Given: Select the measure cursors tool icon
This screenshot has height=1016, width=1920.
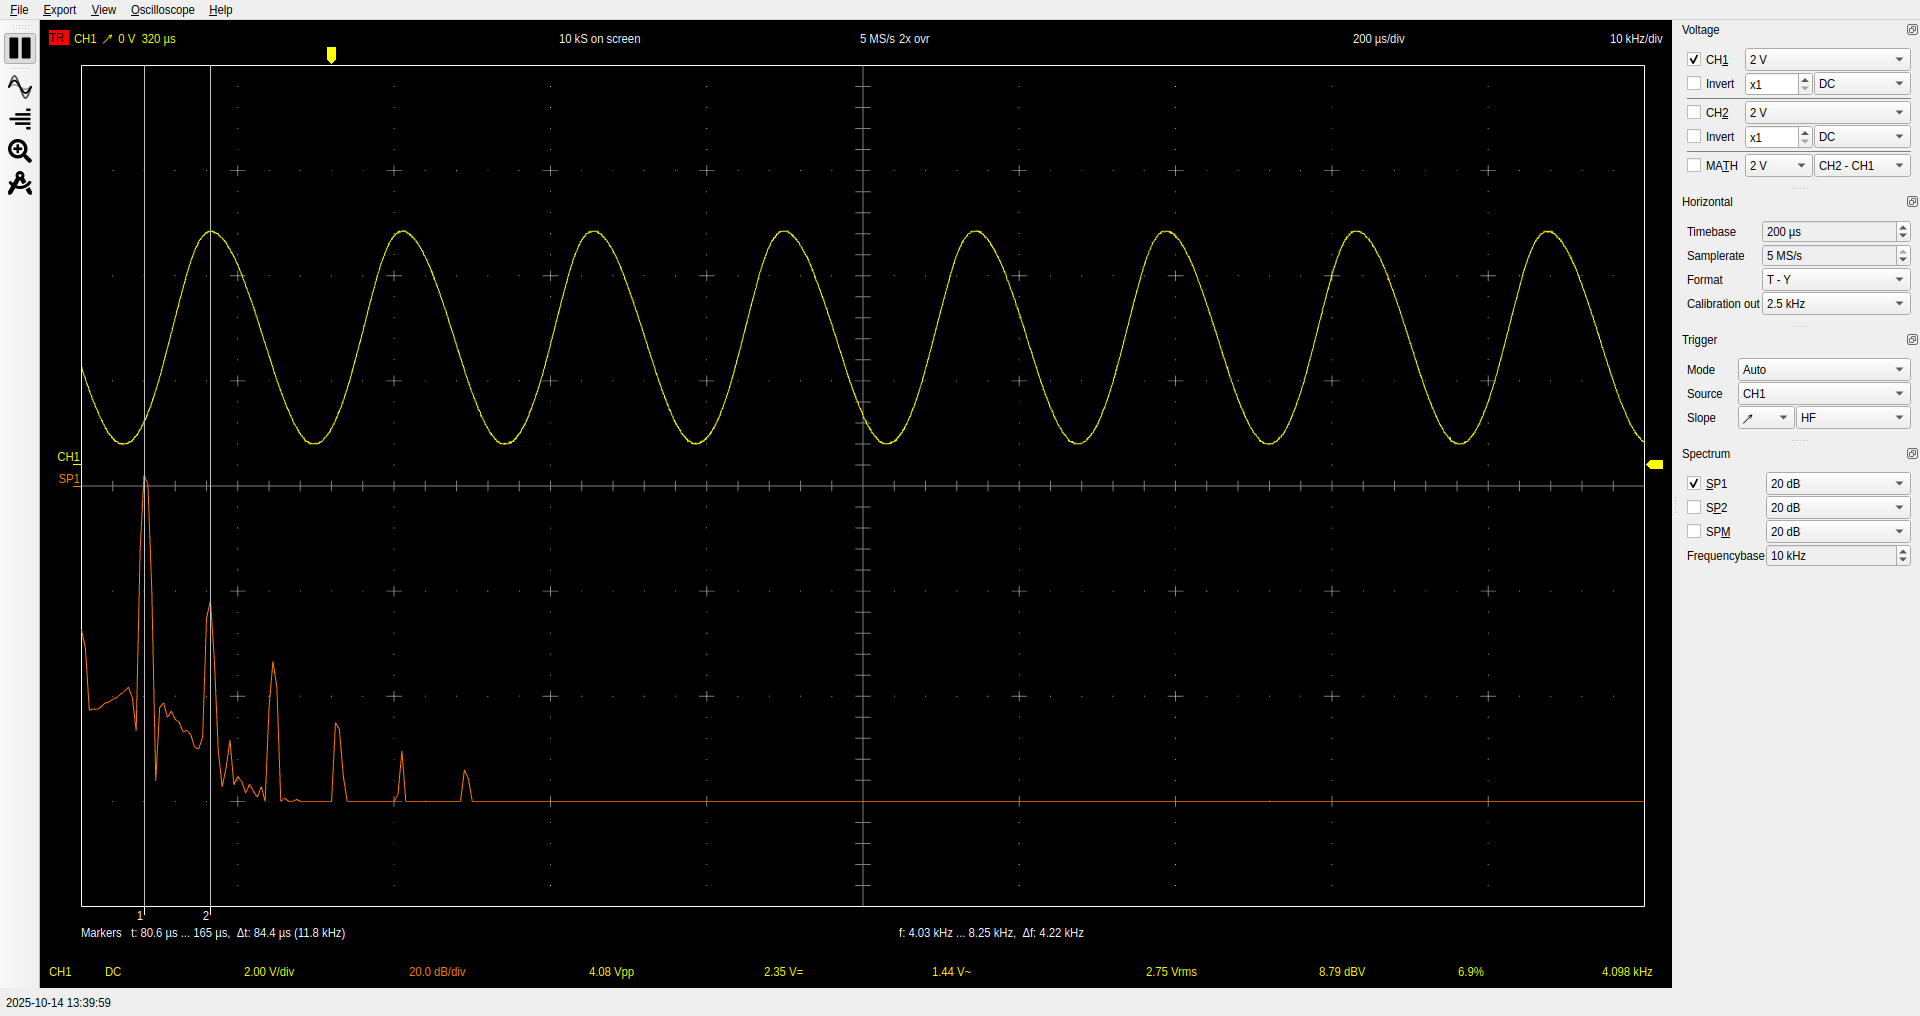Looking at the screenshot, I should coord(20,184).
